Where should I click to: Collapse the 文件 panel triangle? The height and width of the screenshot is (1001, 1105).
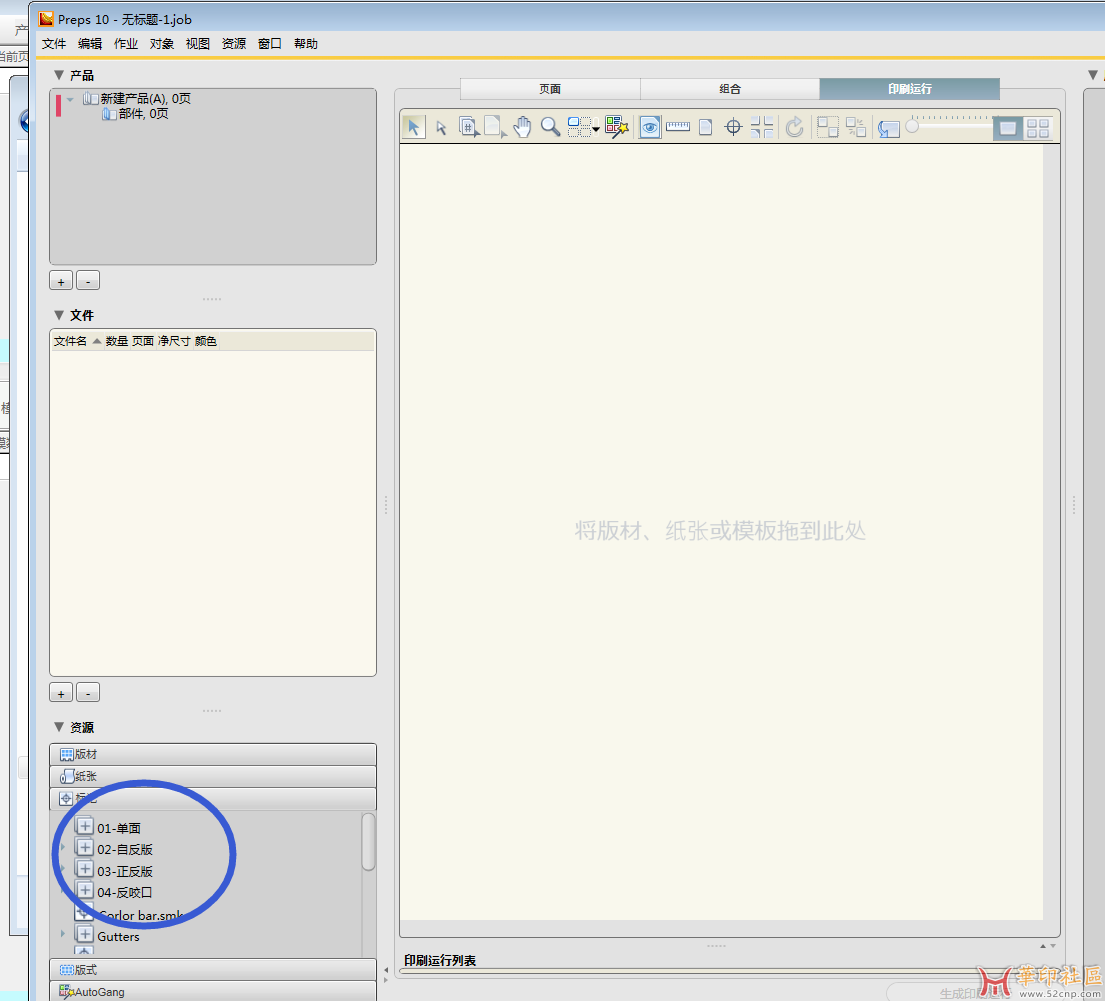coord(59,315)
